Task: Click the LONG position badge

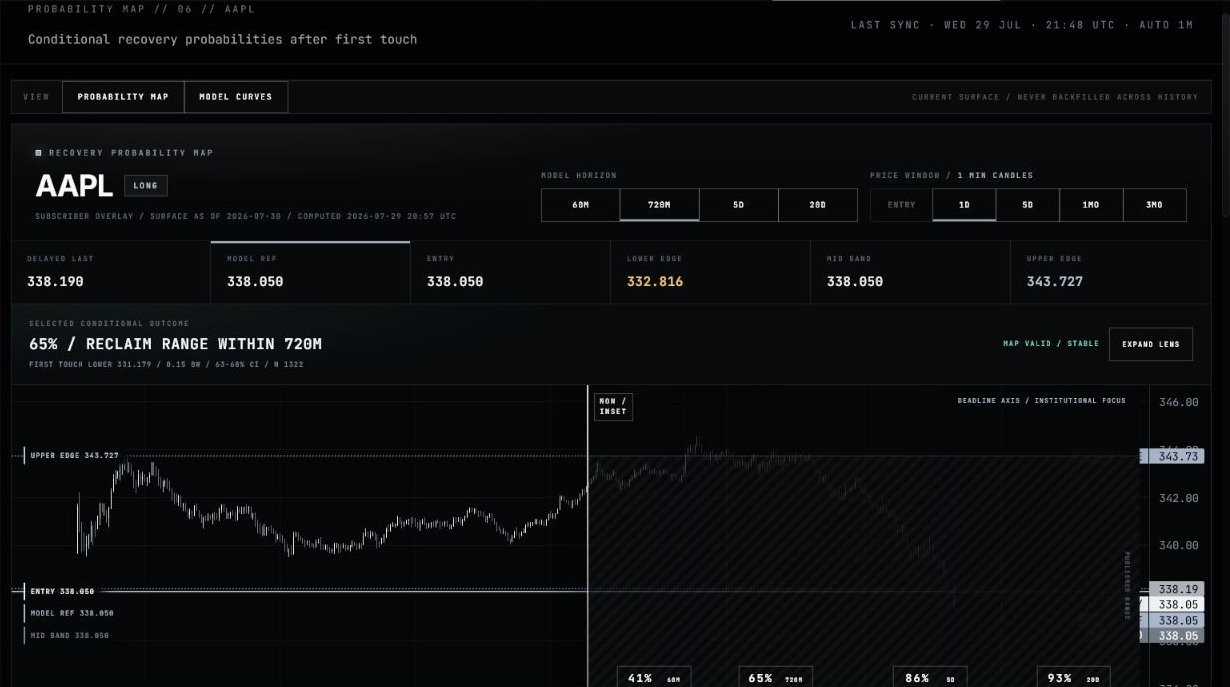Action: click(x=146, y=186)
